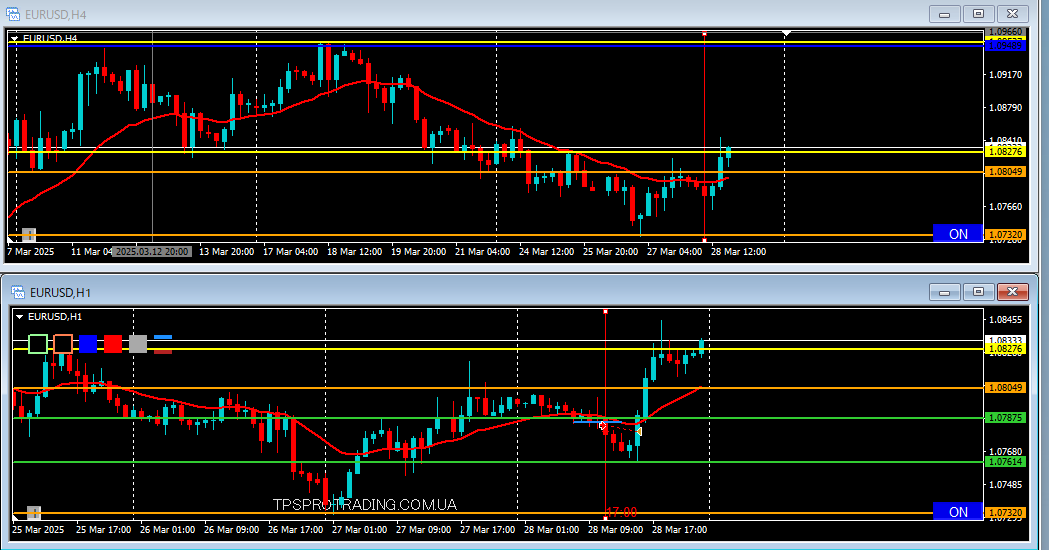Select the 1.07875 green price label in H1
This screenshot has width=1049, height=550.
tap(1004, 418)
